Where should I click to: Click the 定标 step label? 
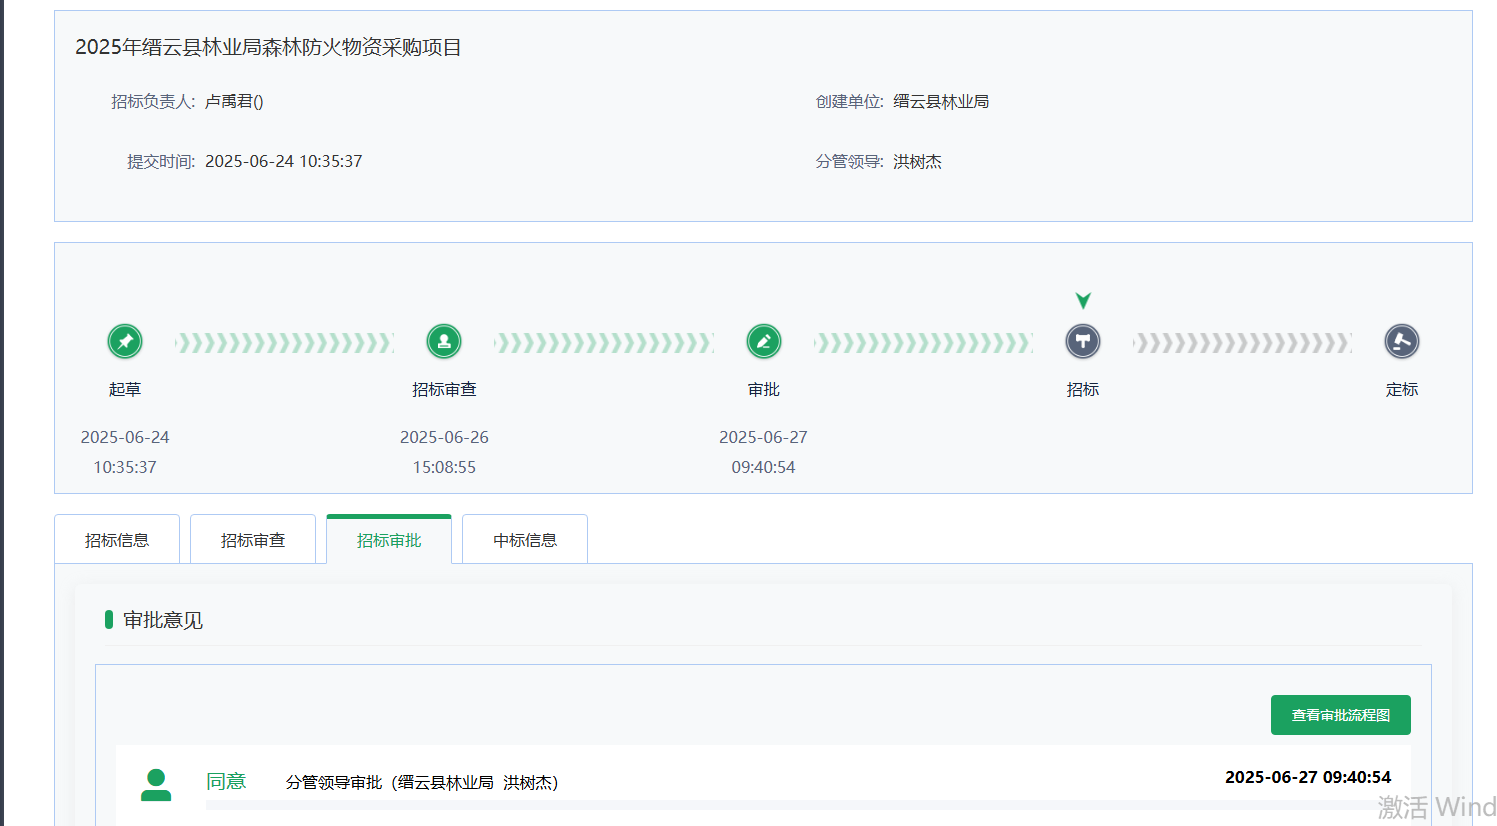[x=1402, y=389]
